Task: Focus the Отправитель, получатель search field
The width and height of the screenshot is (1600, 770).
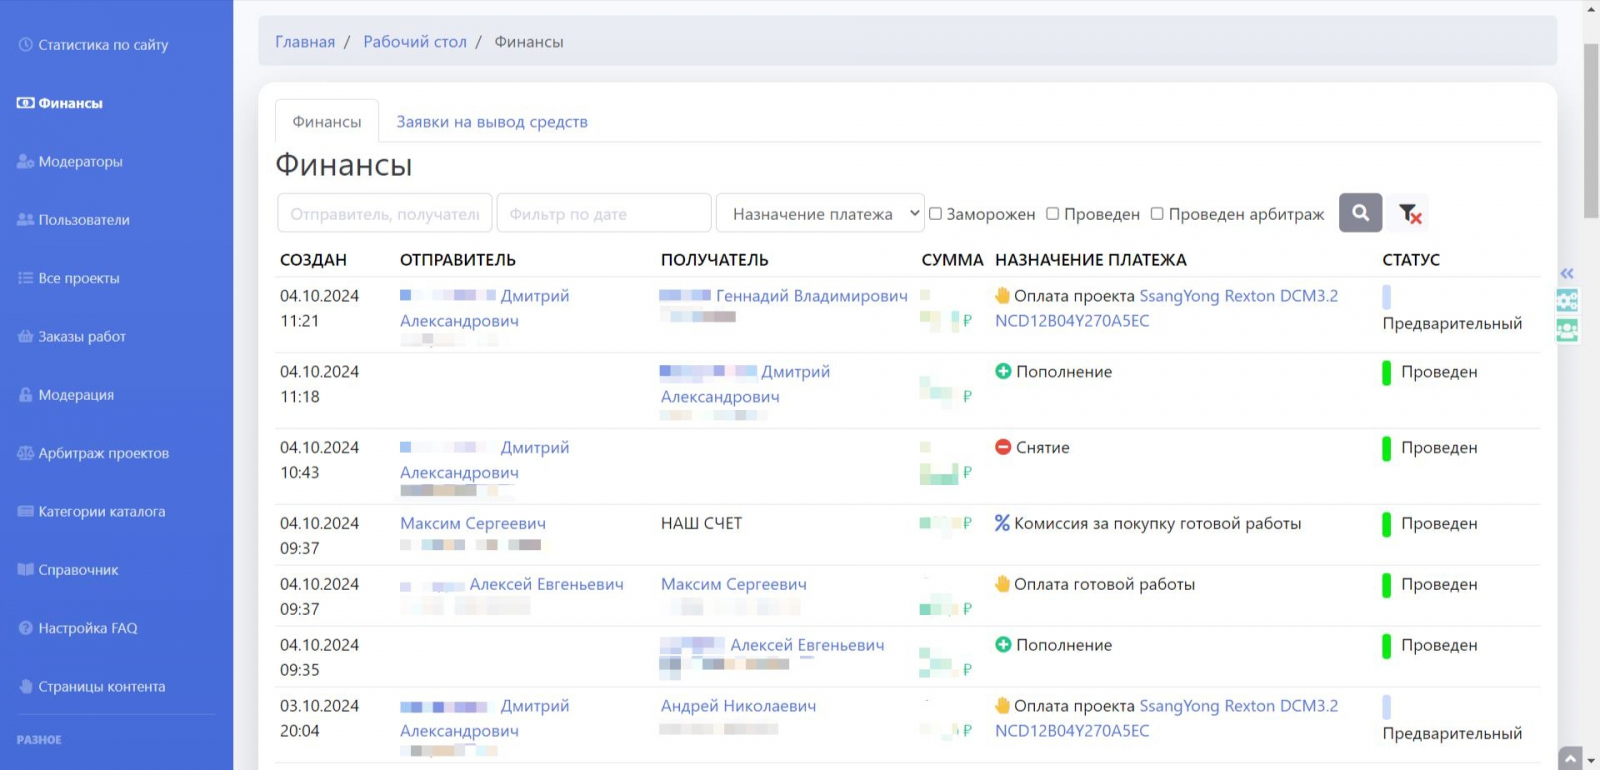Action: pos(385,214)
